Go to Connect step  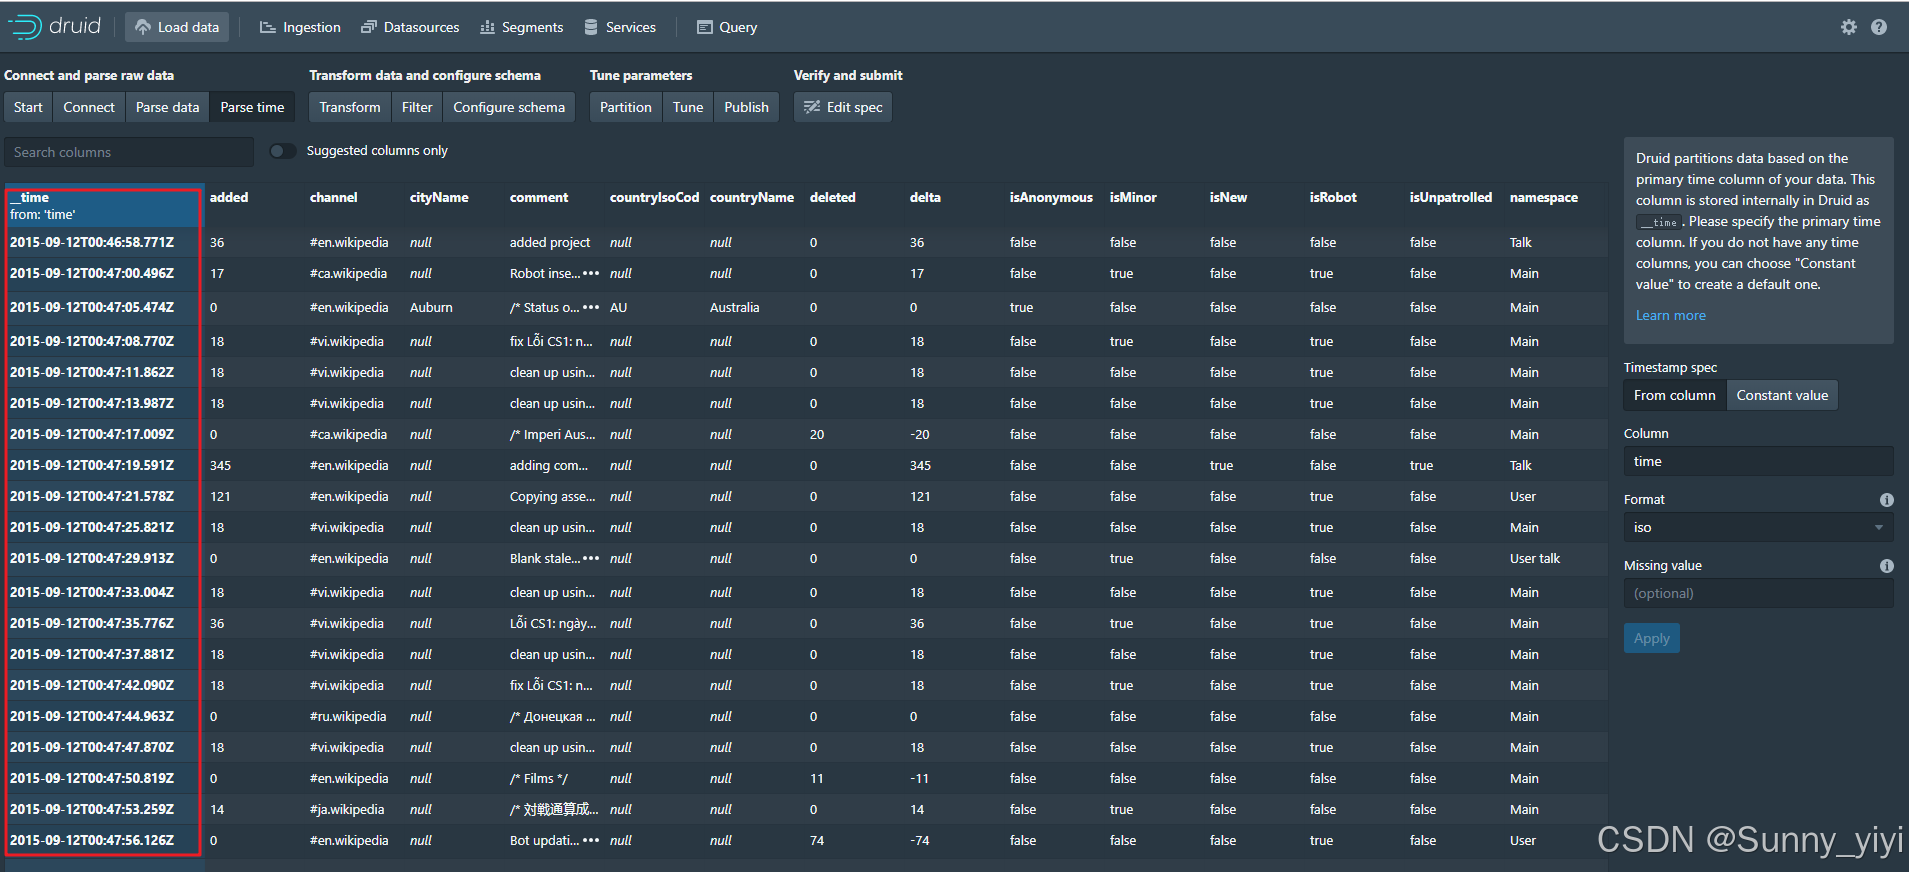coord(89,107)
